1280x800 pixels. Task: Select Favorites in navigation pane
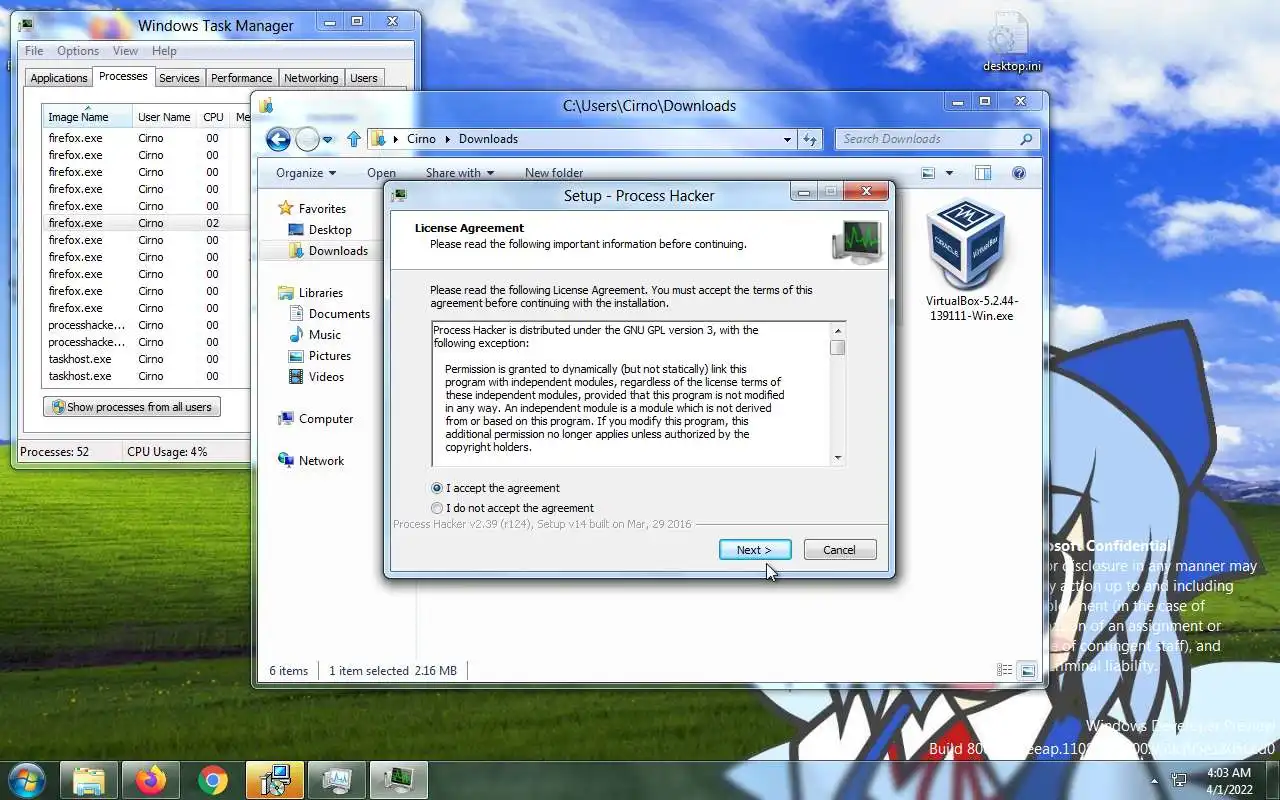[x=312, y=208]
